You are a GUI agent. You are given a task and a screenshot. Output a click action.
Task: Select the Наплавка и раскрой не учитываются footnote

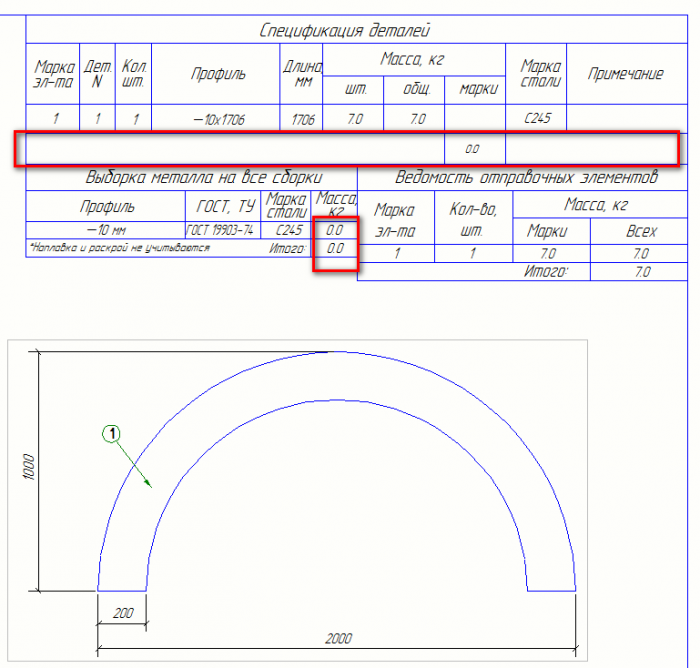(x=120, y=248)
